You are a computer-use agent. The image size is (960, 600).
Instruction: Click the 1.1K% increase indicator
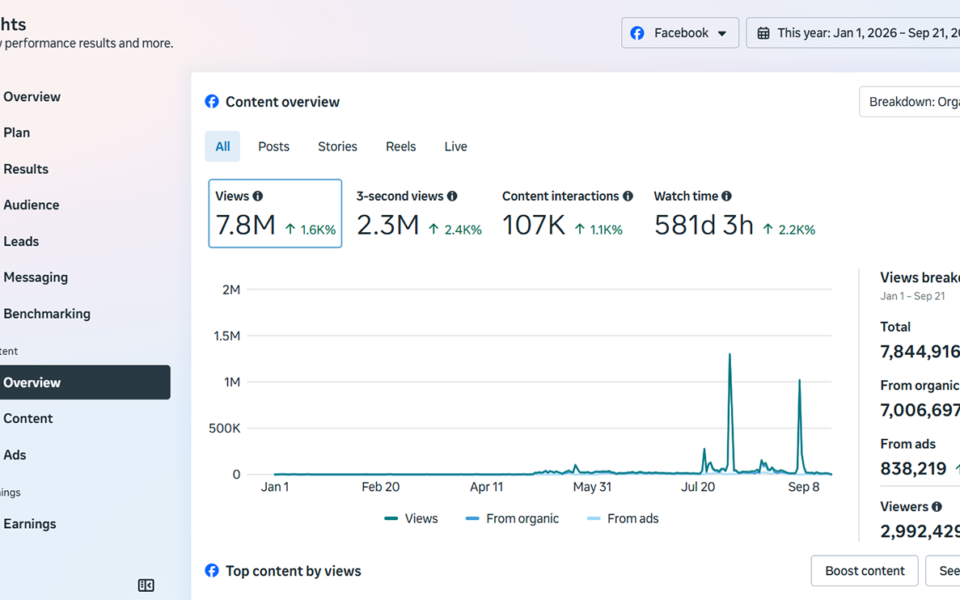599,230
